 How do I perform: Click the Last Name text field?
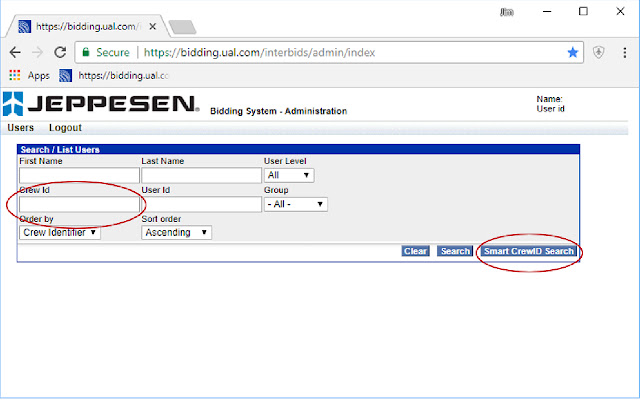[201, 176]
